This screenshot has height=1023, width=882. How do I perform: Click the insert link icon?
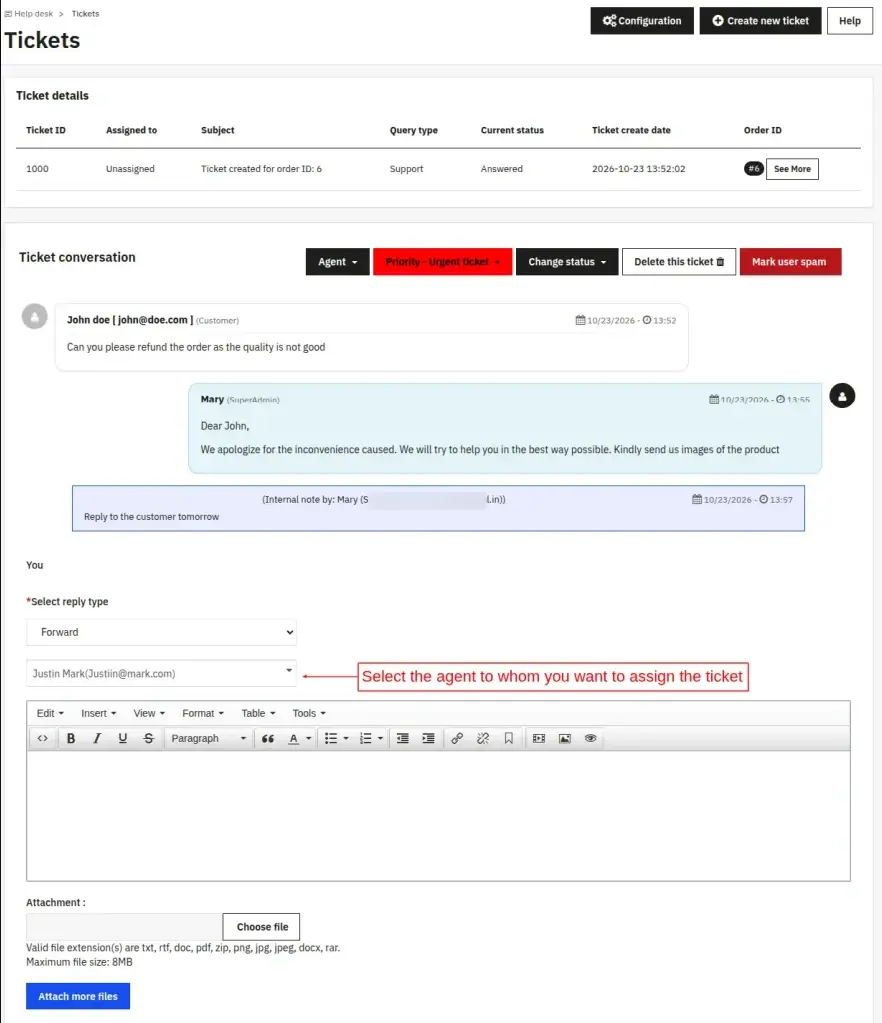coord(457,738)
